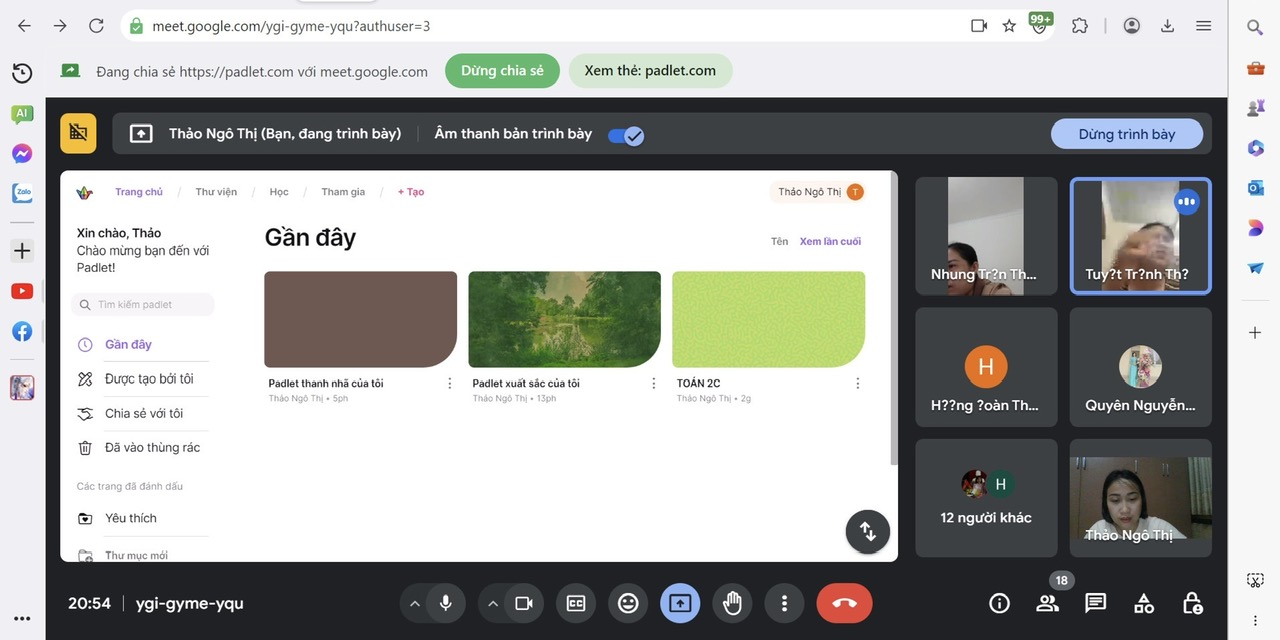Select Nhung Tr?n Th... video tile

[x=986, y=236]
